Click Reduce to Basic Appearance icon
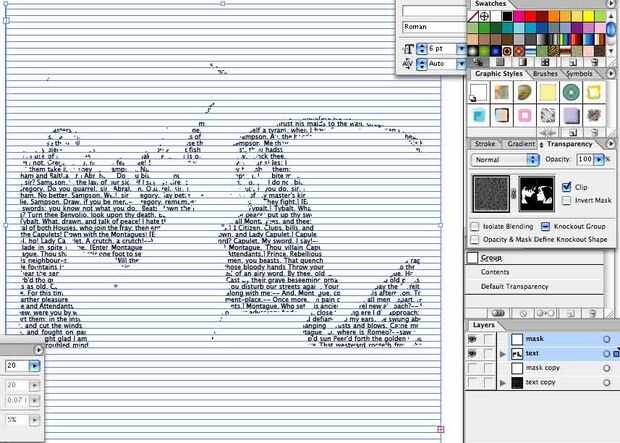Viewport: 620px width, 443px height. pos(545,313)
